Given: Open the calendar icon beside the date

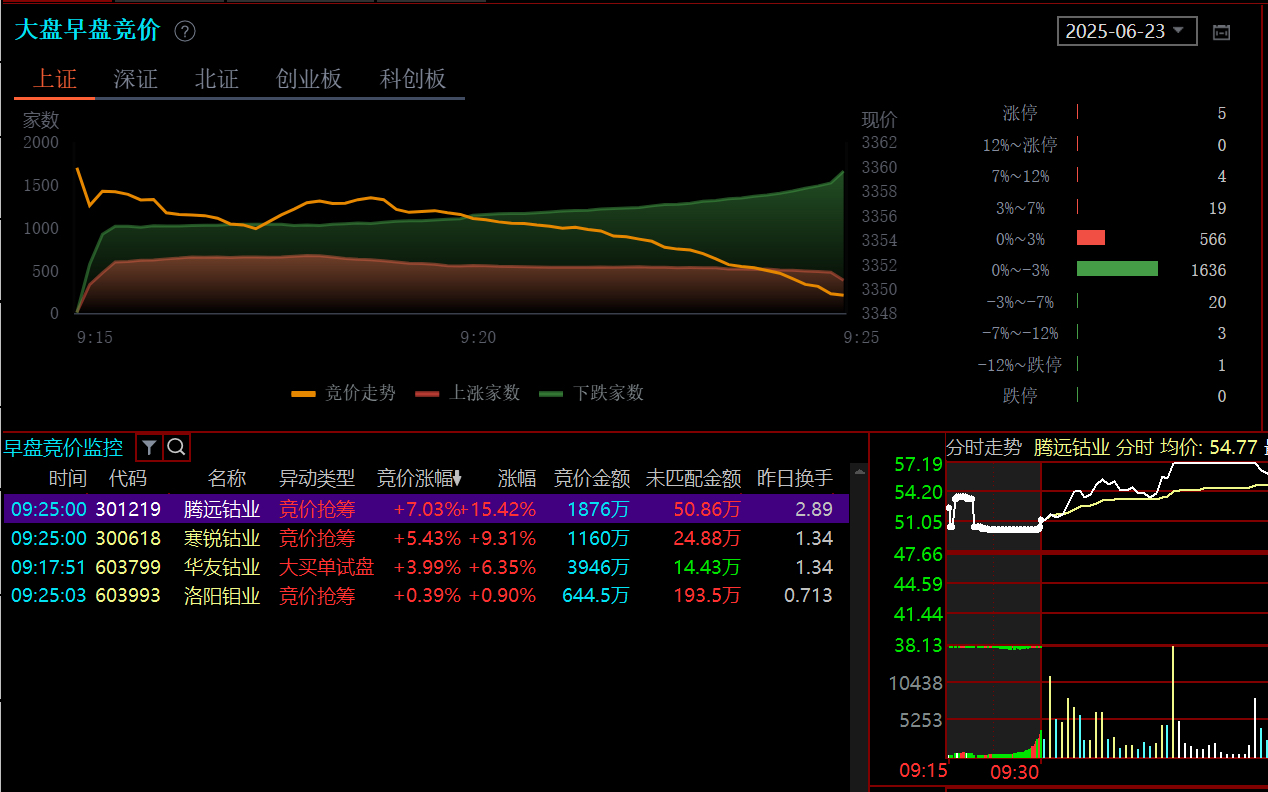Looking at the screenshot, I should (x=1221, y=32).
